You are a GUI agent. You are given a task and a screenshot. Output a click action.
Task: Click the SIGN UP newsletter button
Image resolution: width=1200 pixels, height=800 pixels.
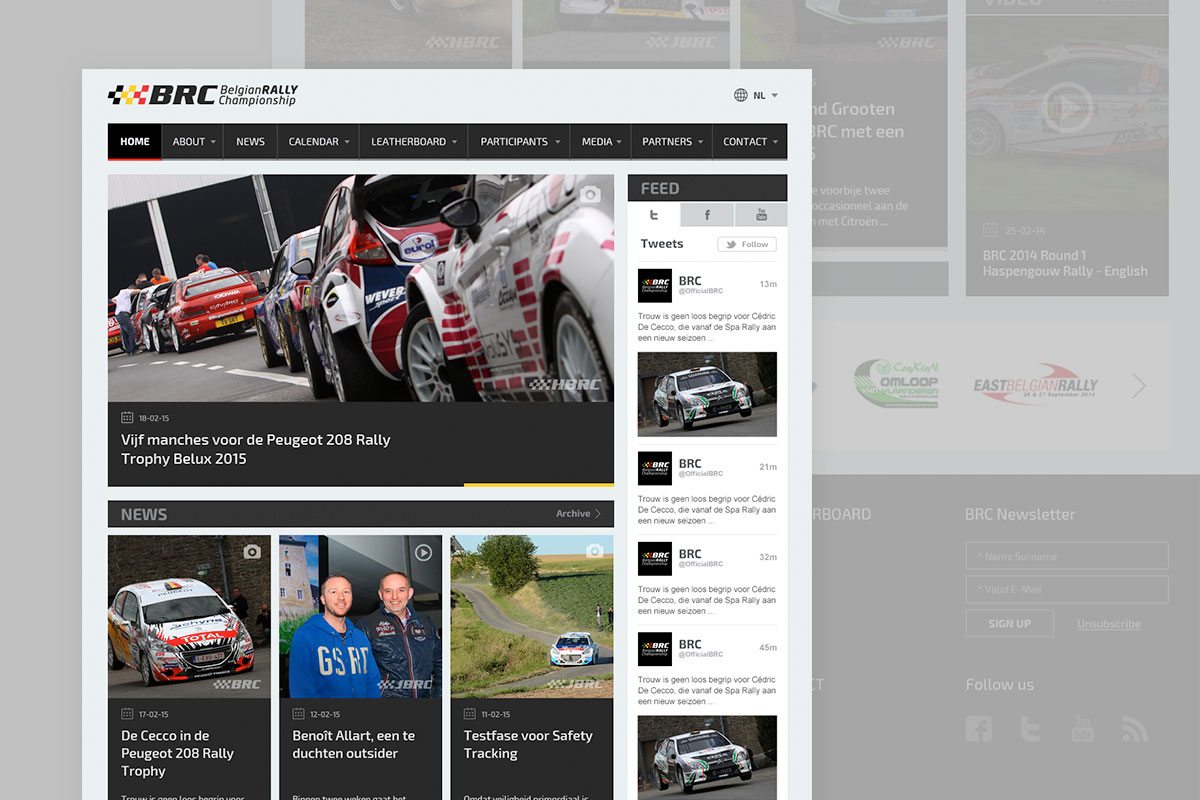click(x=1009, y=623)
